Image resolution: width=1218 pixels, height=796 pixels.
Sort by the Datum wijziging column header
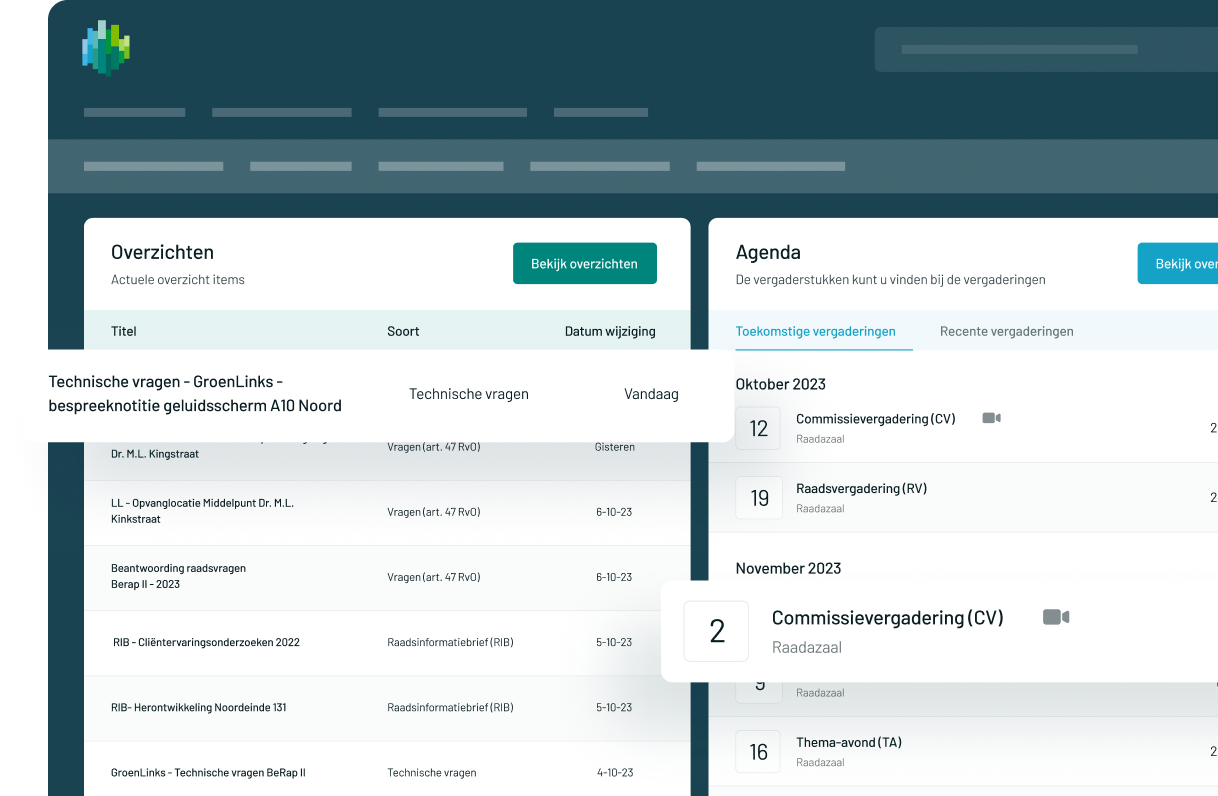click(610, 331)
